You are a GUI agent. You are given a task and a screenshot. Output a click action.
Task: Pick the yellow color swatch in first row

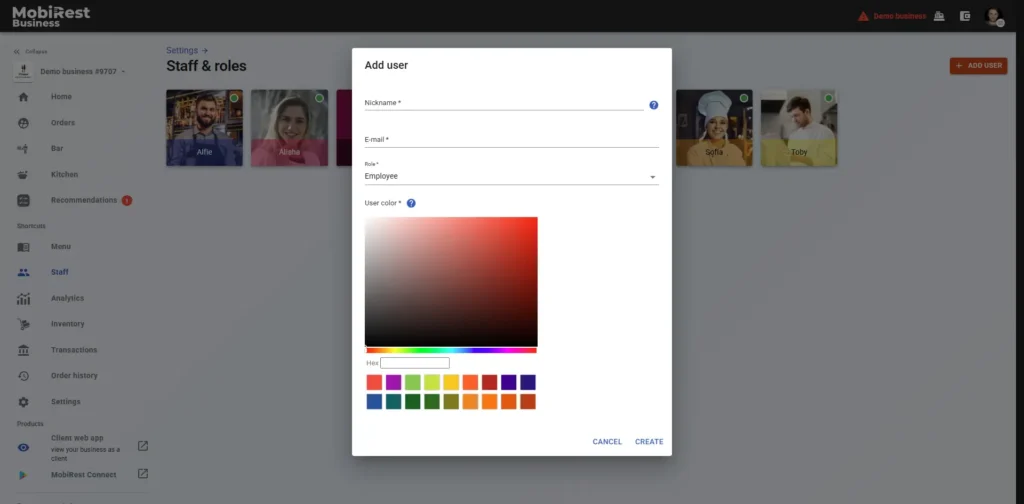[x=451, y=382]
